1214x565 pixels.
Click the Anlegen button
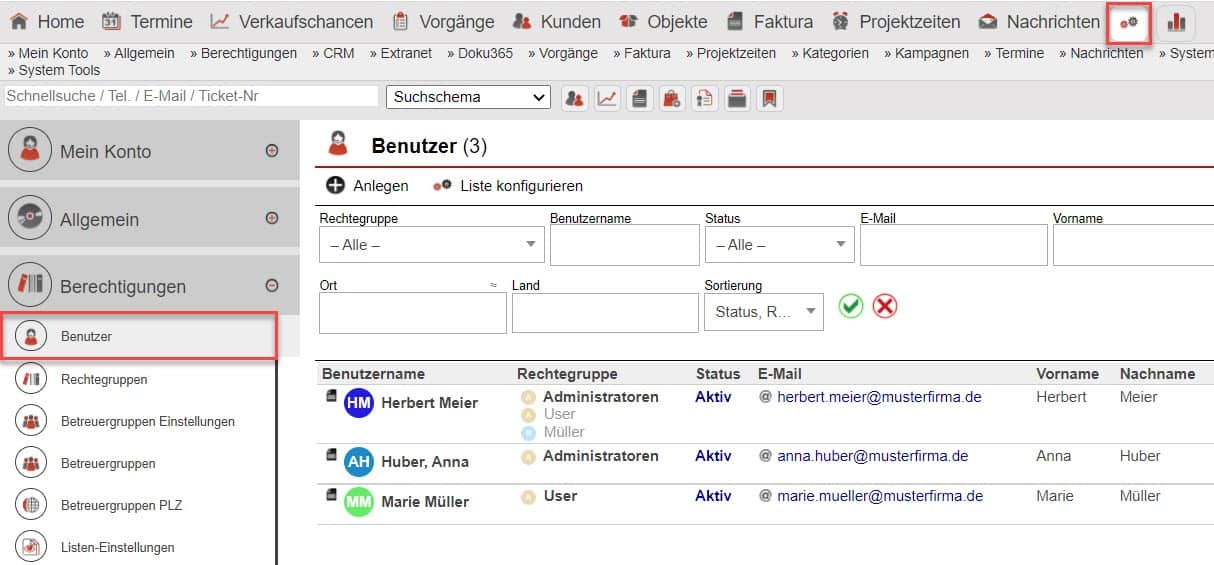(x=368, y=186)
